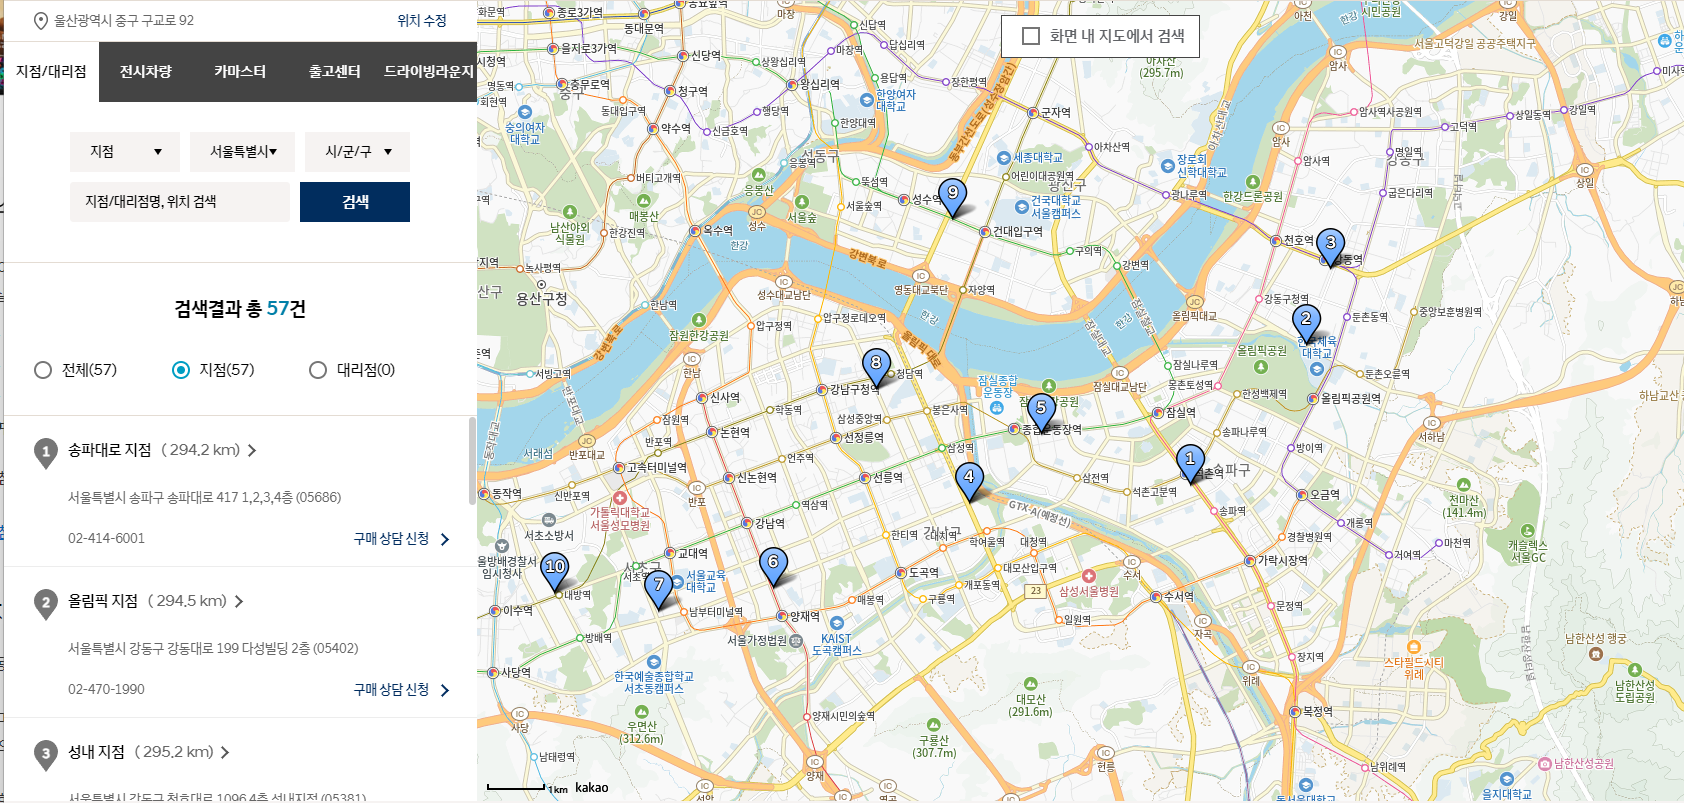Viewport: 1684px width, 803px height.
Task: Open the 시/군/구 district dropdown
Action: [358, 152]
